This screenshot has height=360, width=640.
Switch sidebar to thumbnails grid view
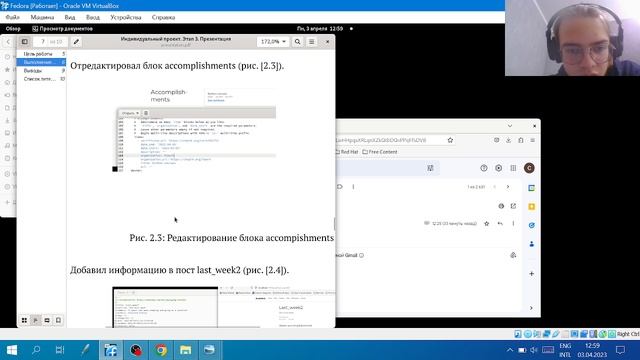tap(24, 320)
